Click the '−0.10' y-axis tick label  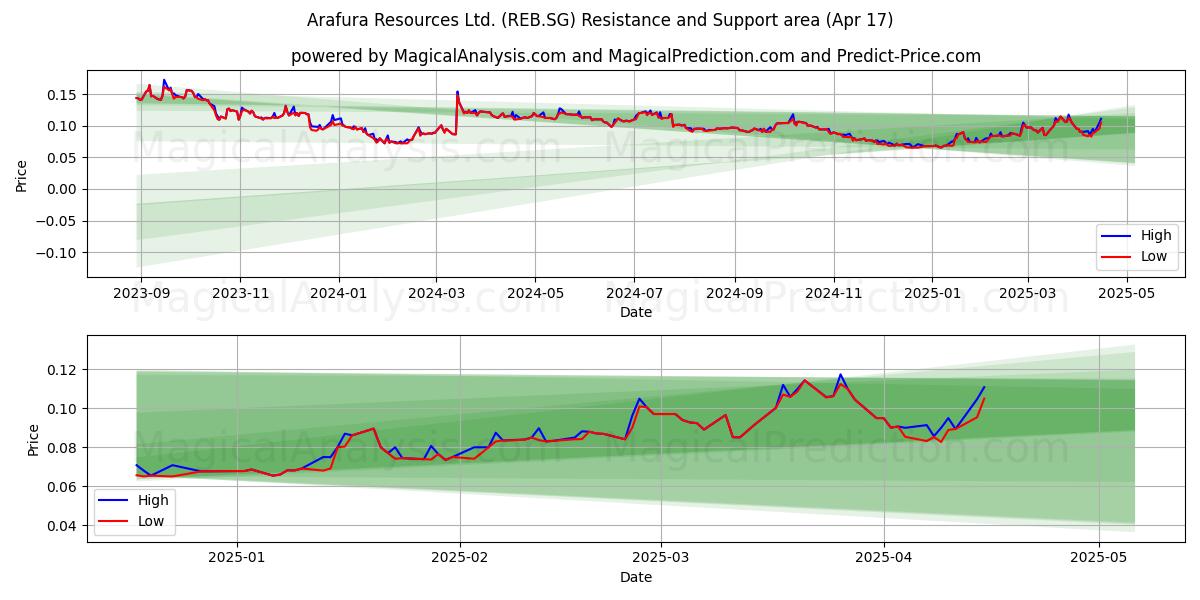57,253
